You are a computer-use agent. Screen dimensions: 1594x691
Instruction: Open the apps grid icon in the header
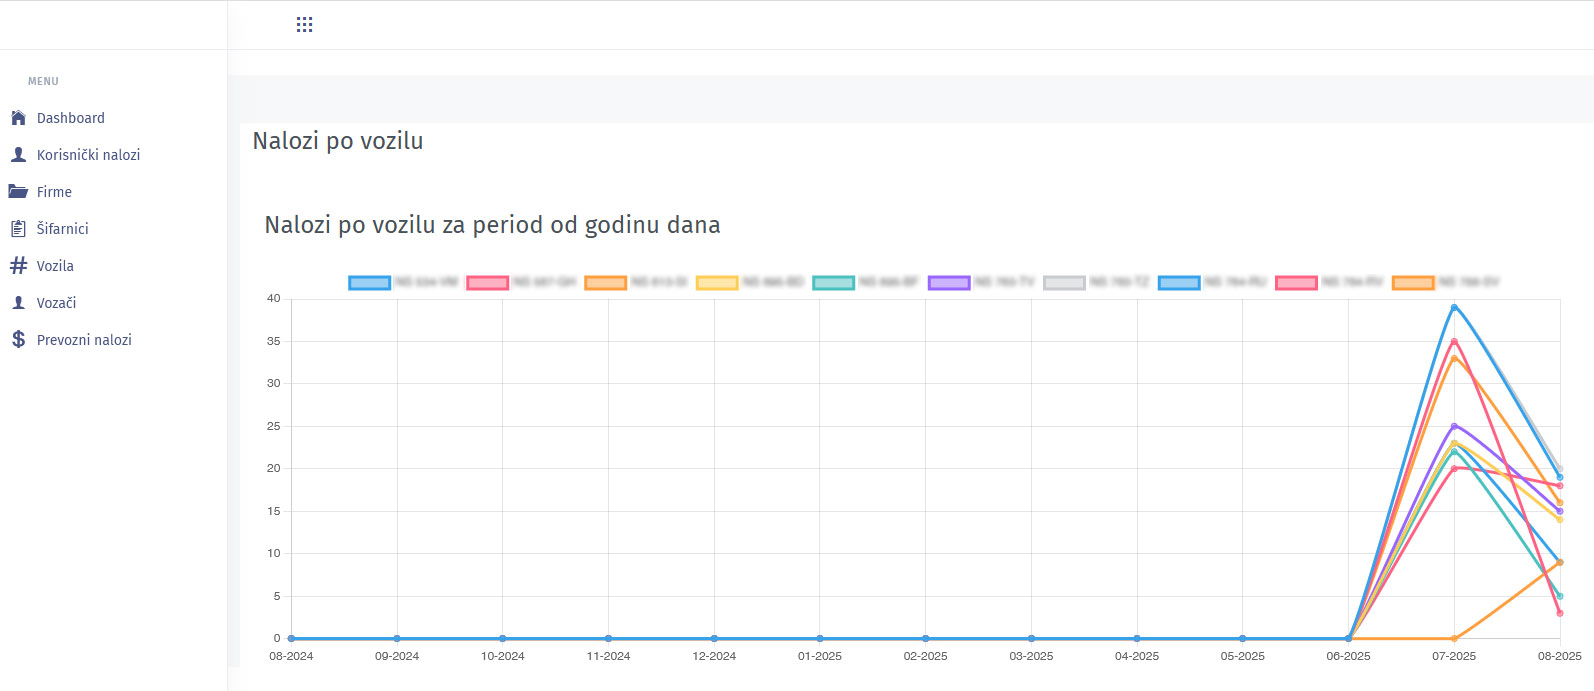[x=305, y=25]
